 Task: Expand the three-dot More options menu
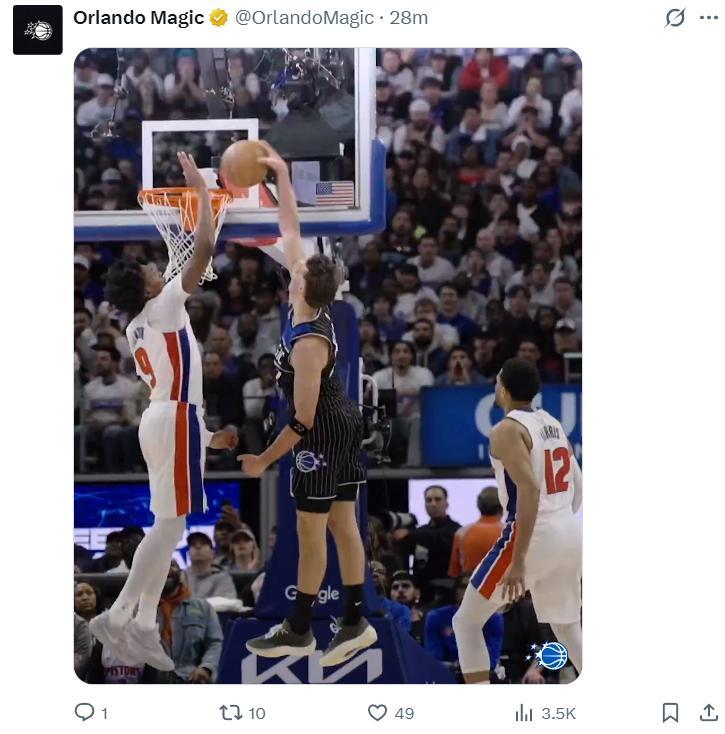[708, 18]
